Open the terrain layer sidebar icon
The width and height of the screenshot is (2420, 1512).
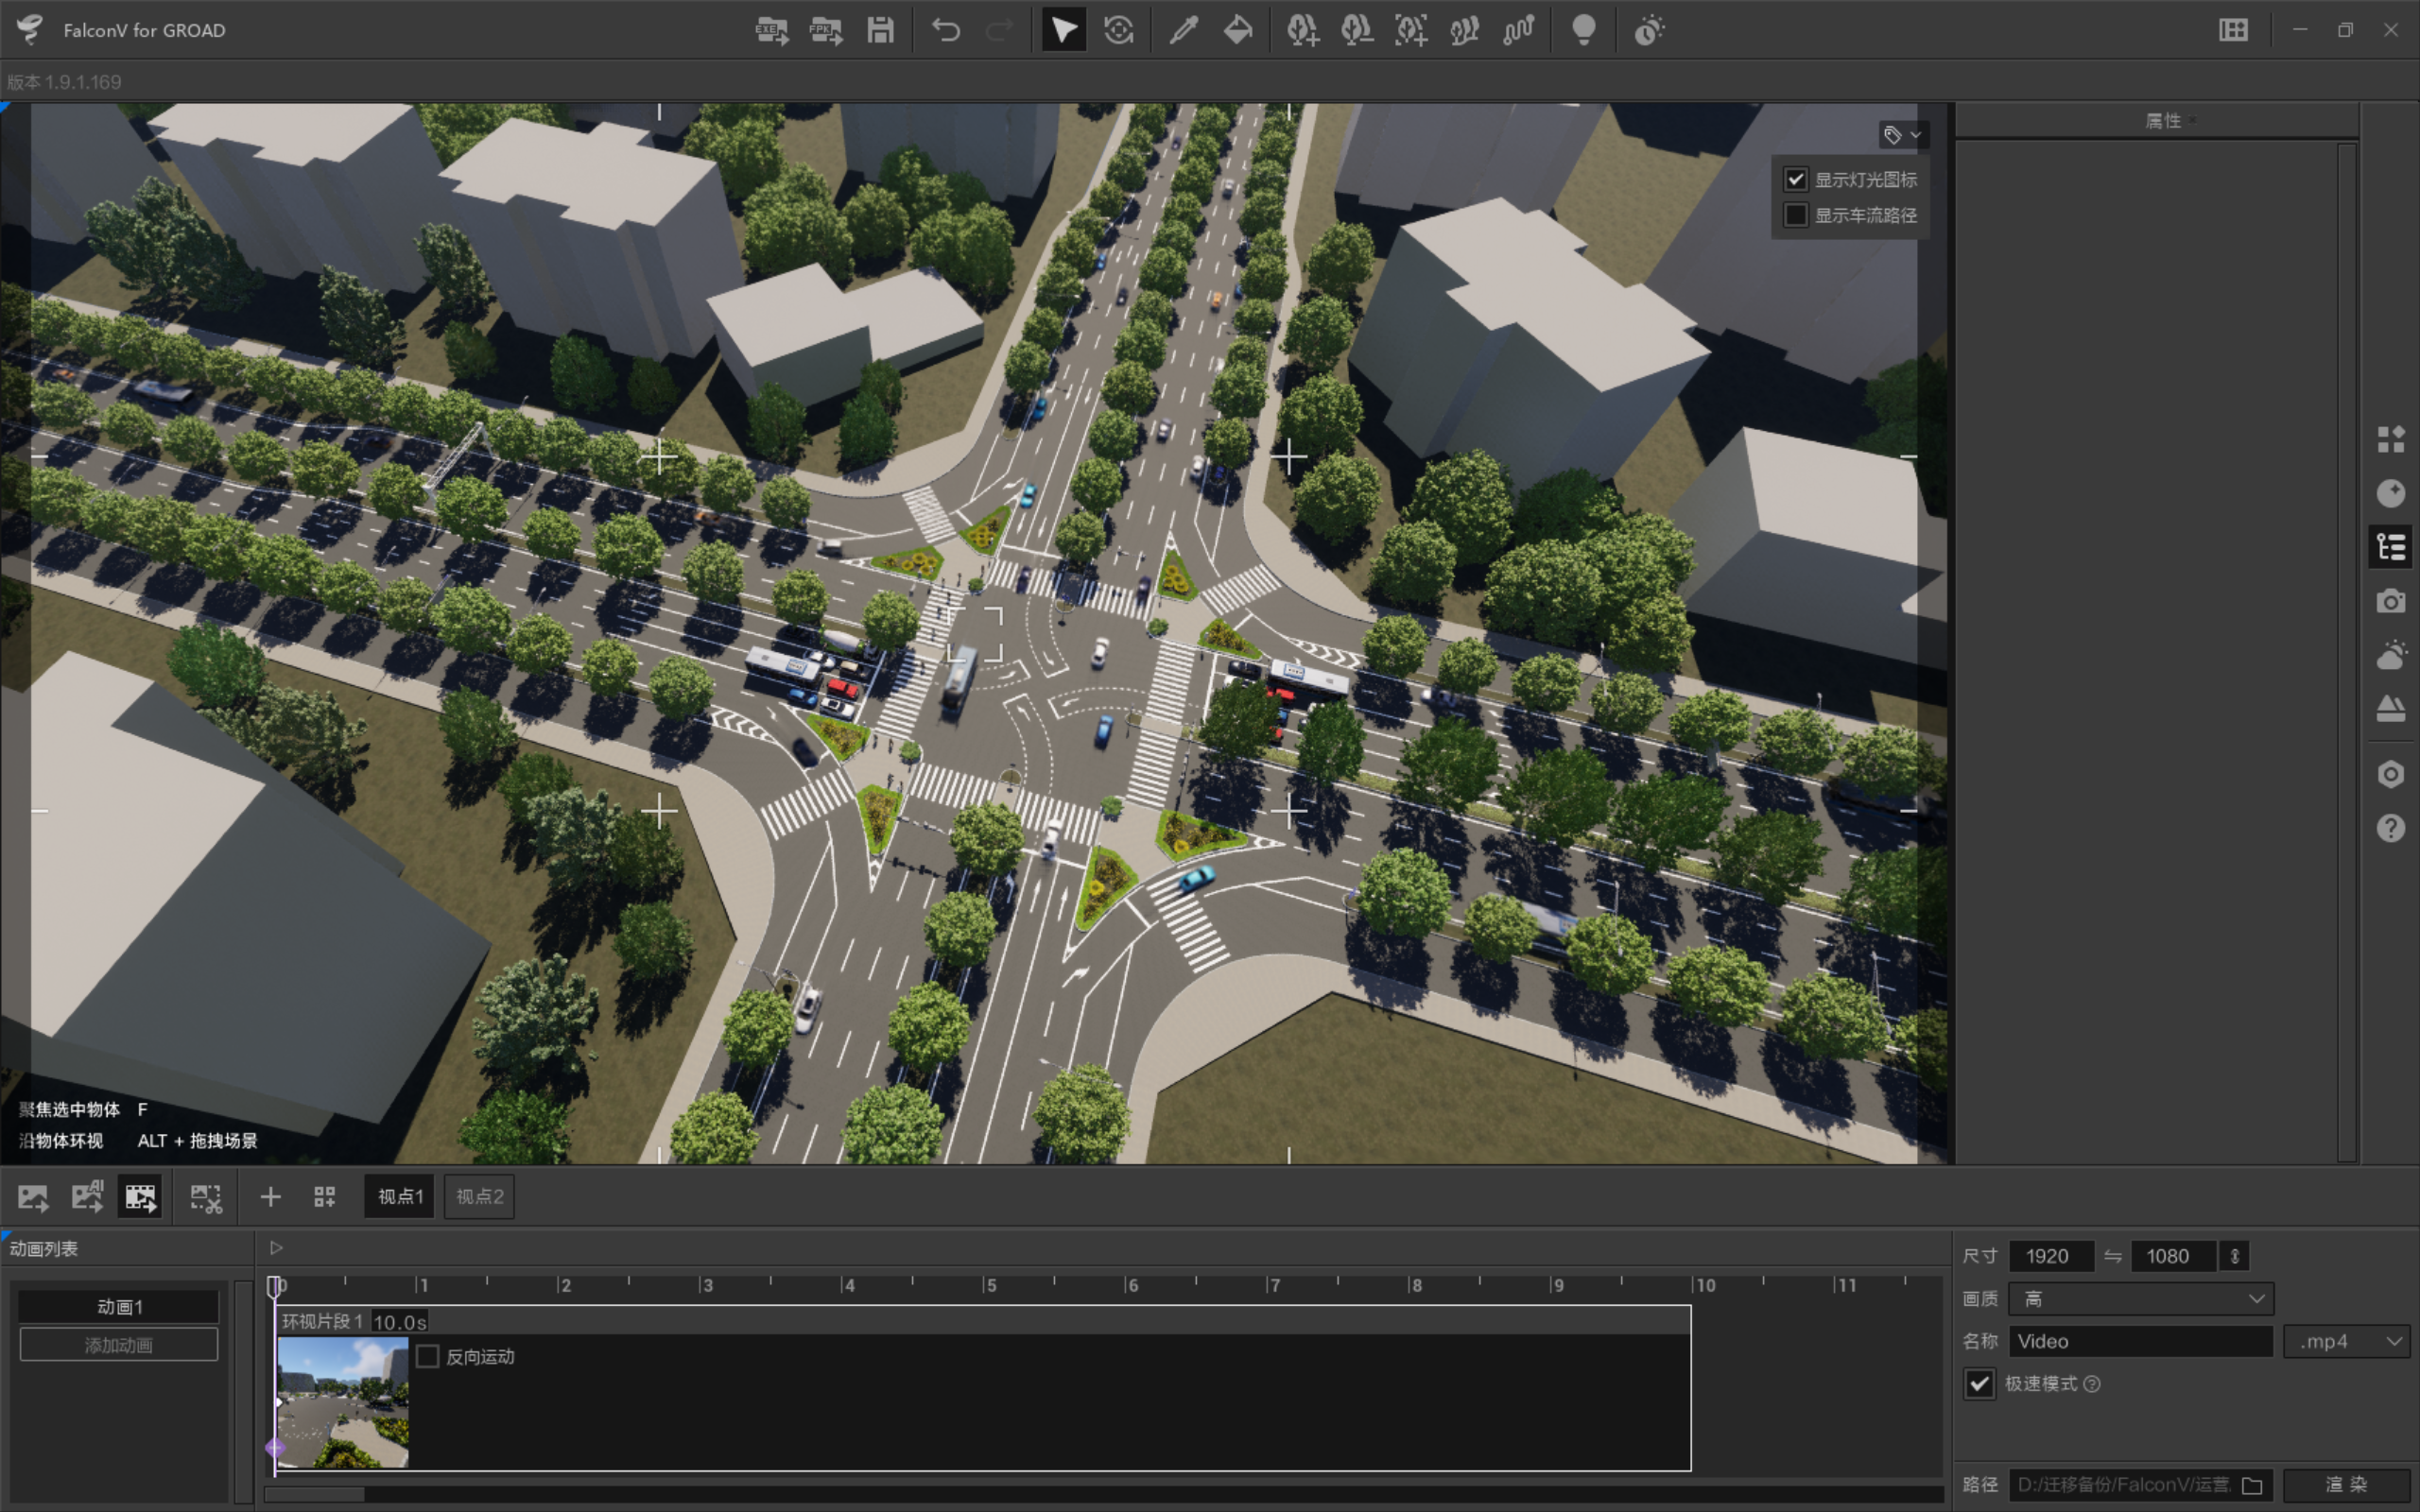click(x=2390, y=709)
